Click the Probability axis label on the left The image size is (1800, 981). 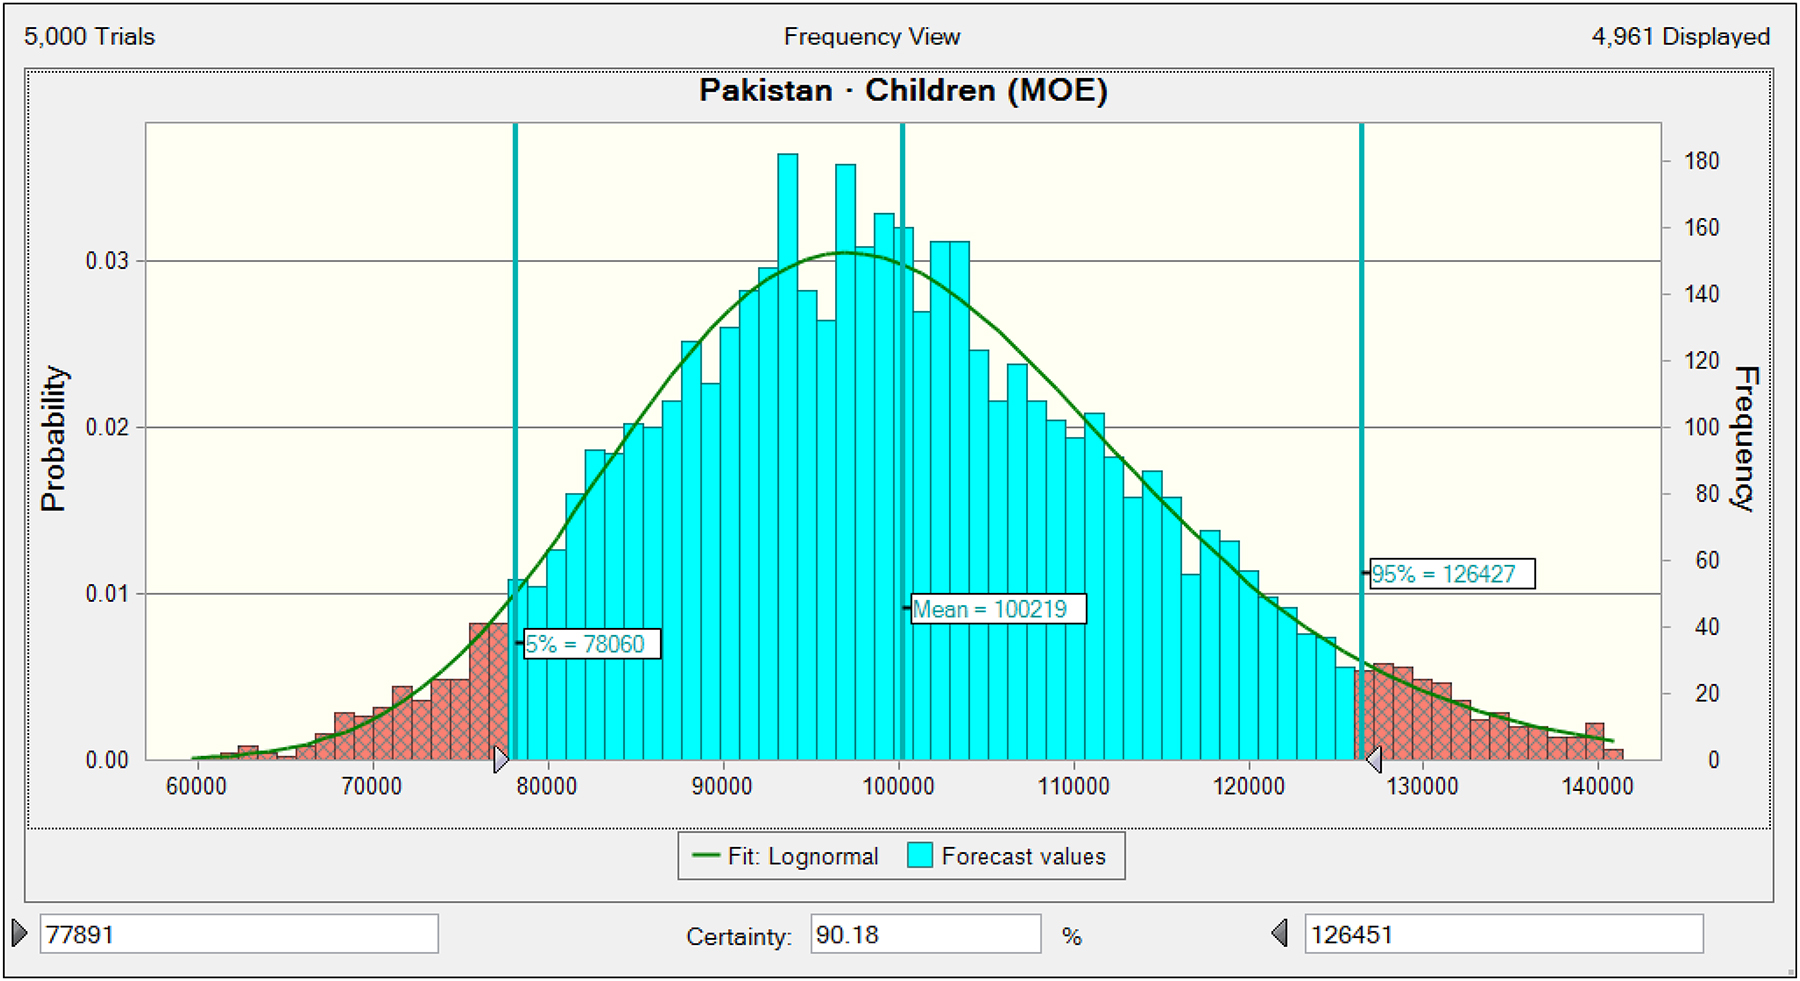pos(54,438)
